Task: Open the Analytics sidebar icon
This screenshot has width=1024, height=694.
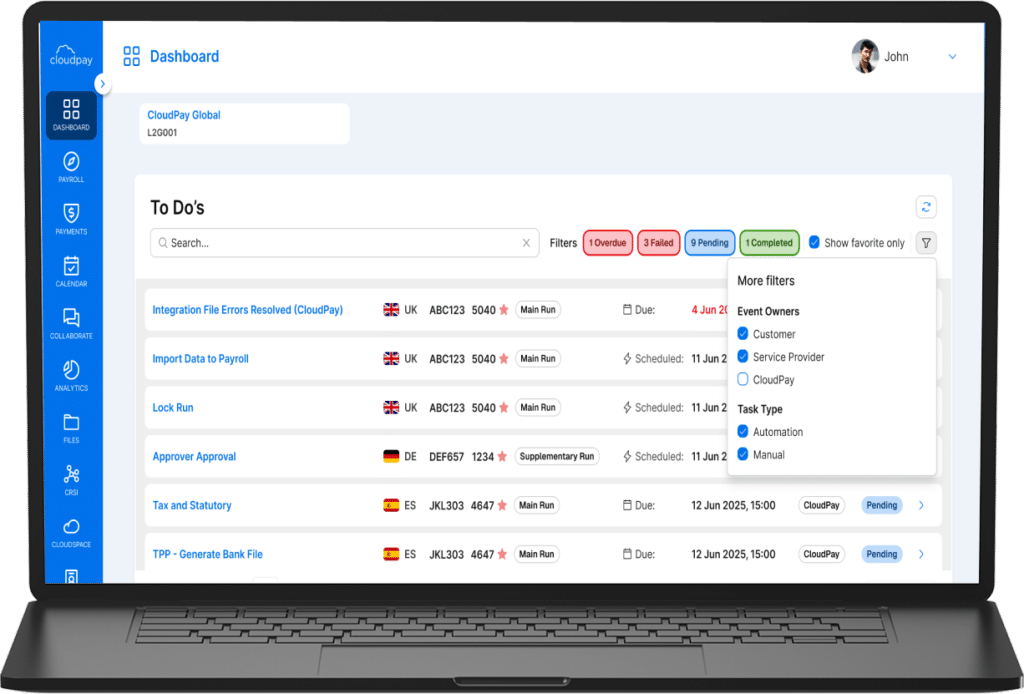Action: [71, 374]
